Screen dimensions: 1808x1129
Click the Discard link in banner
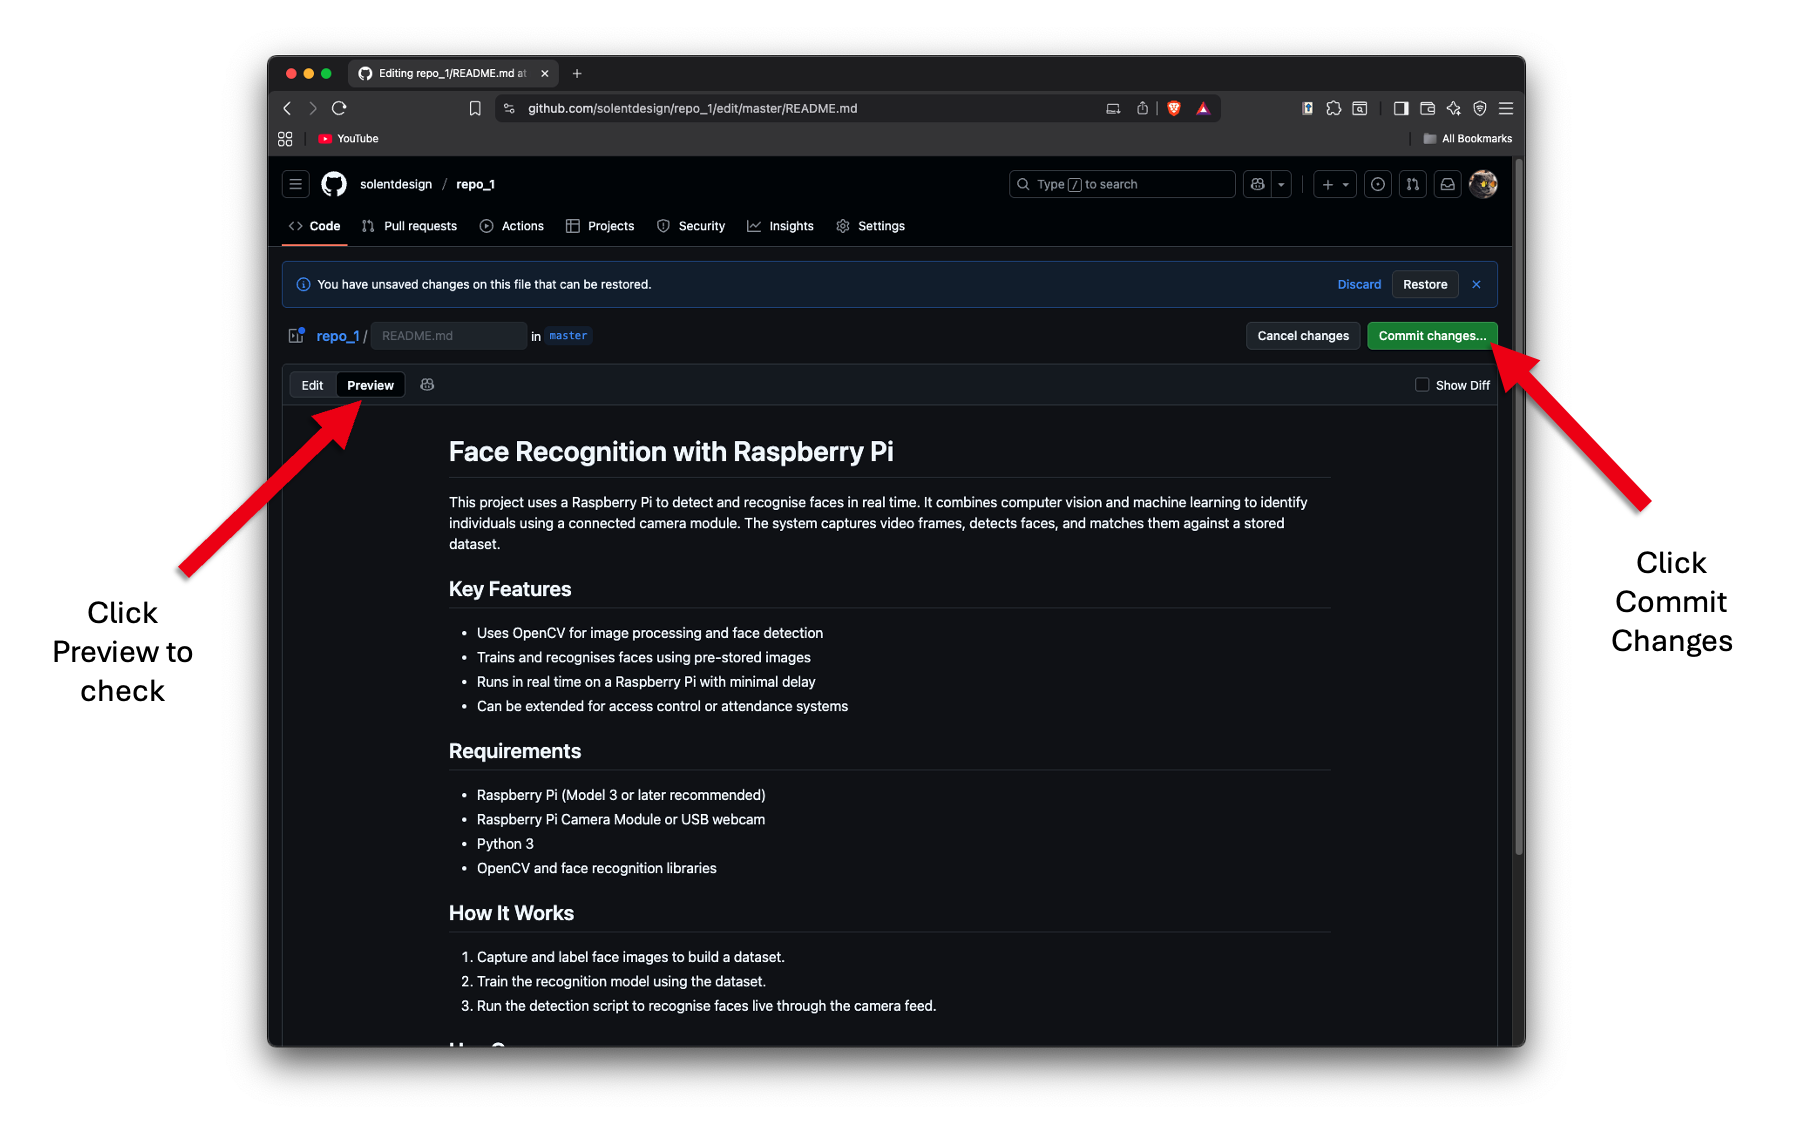pyautogui.click(x=1359, y=285)
